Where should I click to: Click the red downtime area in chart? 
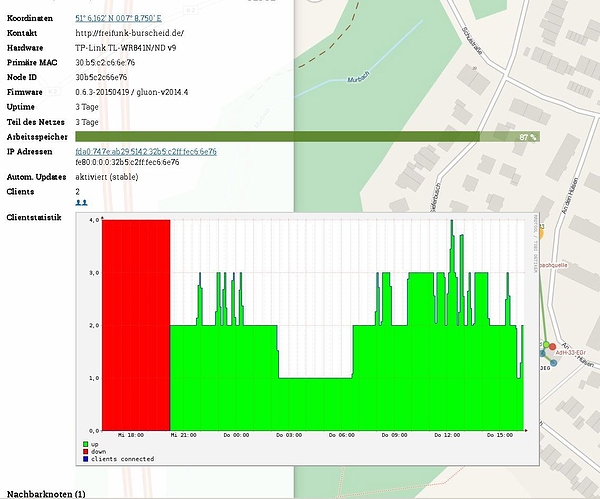coord(136,325)
